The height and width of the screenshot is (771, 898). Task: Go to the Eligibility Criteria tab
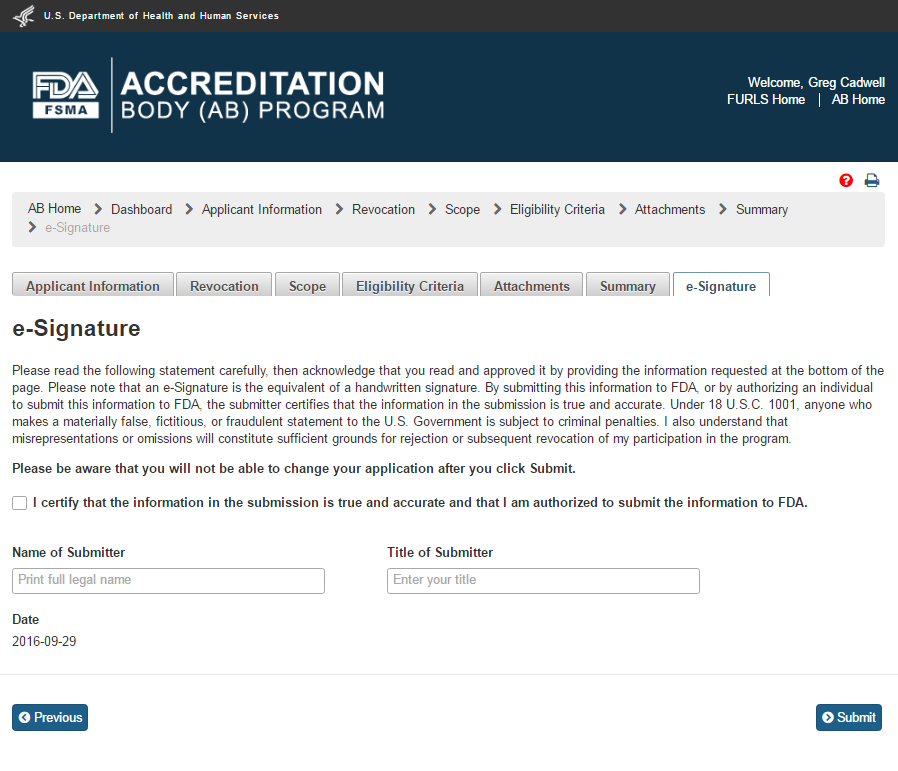[410, 286]
